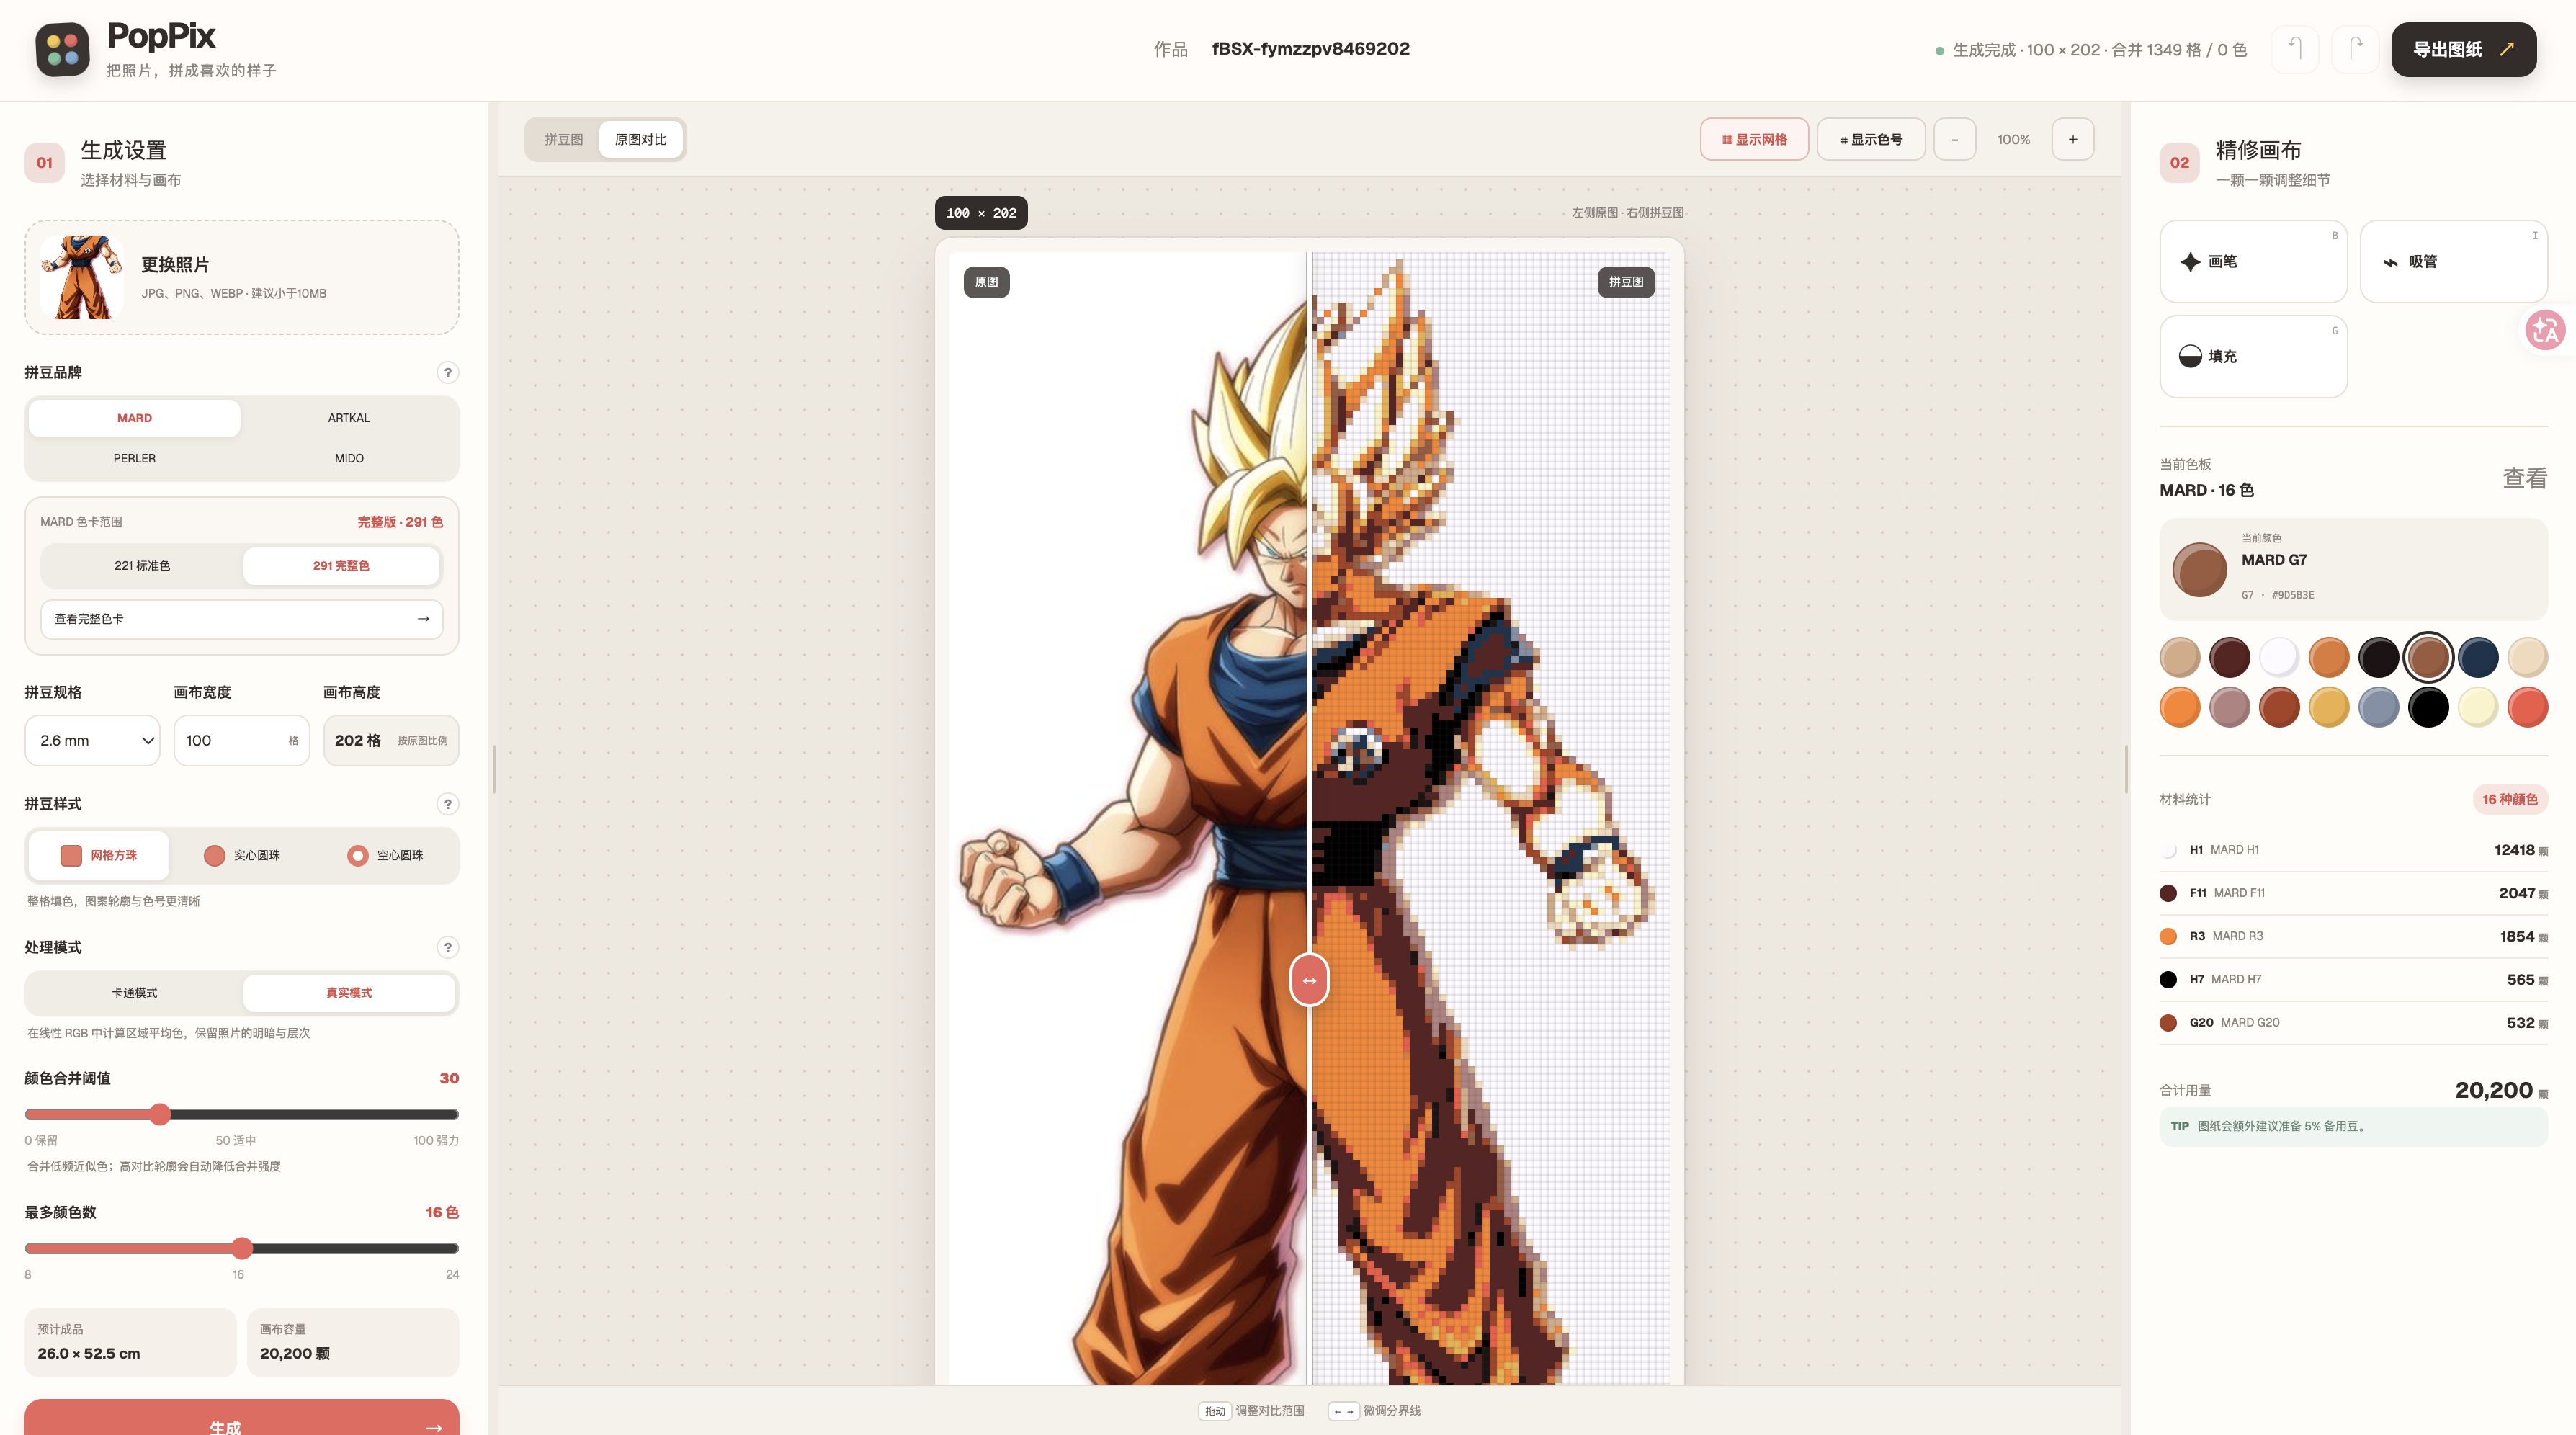Select 网格方珠 bead style

pos(99,855)
